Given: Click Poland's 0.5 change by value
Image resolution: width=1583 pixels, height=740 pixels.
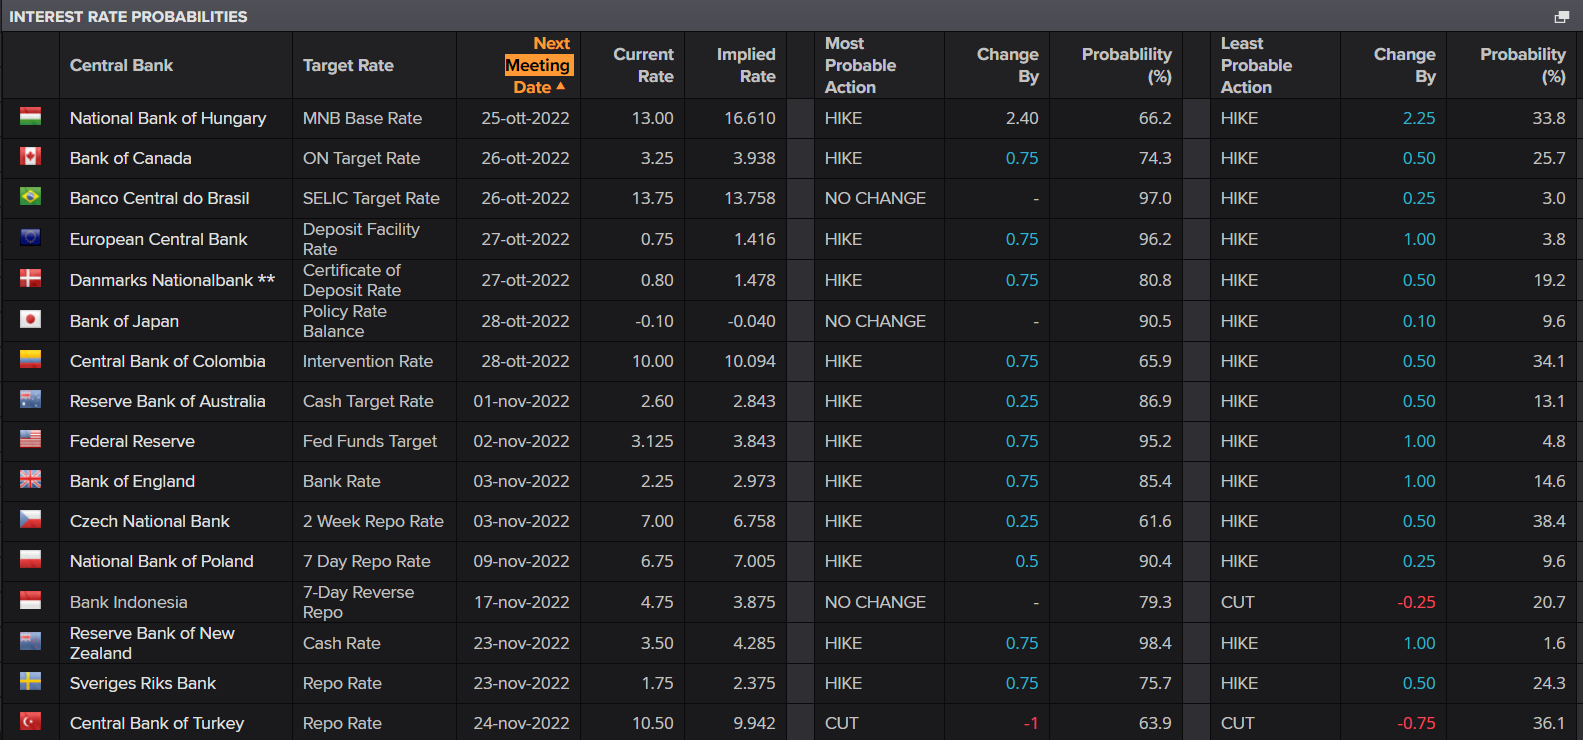Looking at the screenshot, I should (1027, 561).
